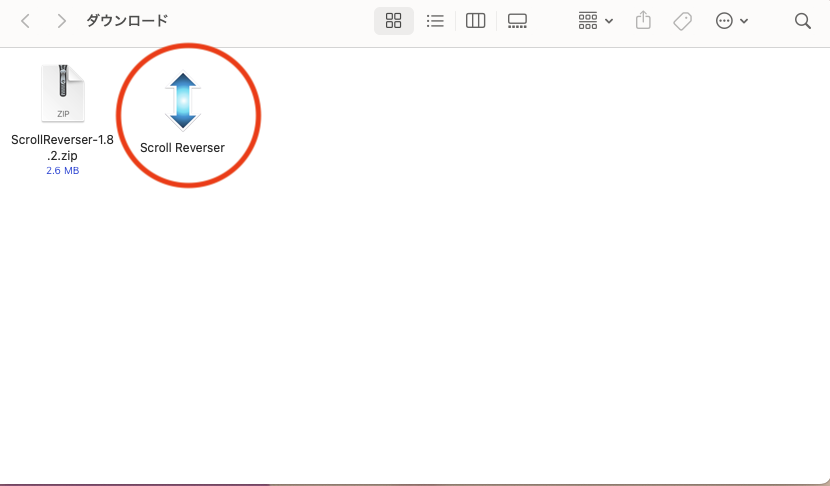Select the ZIP archive file icon

[x=62, y=94]
